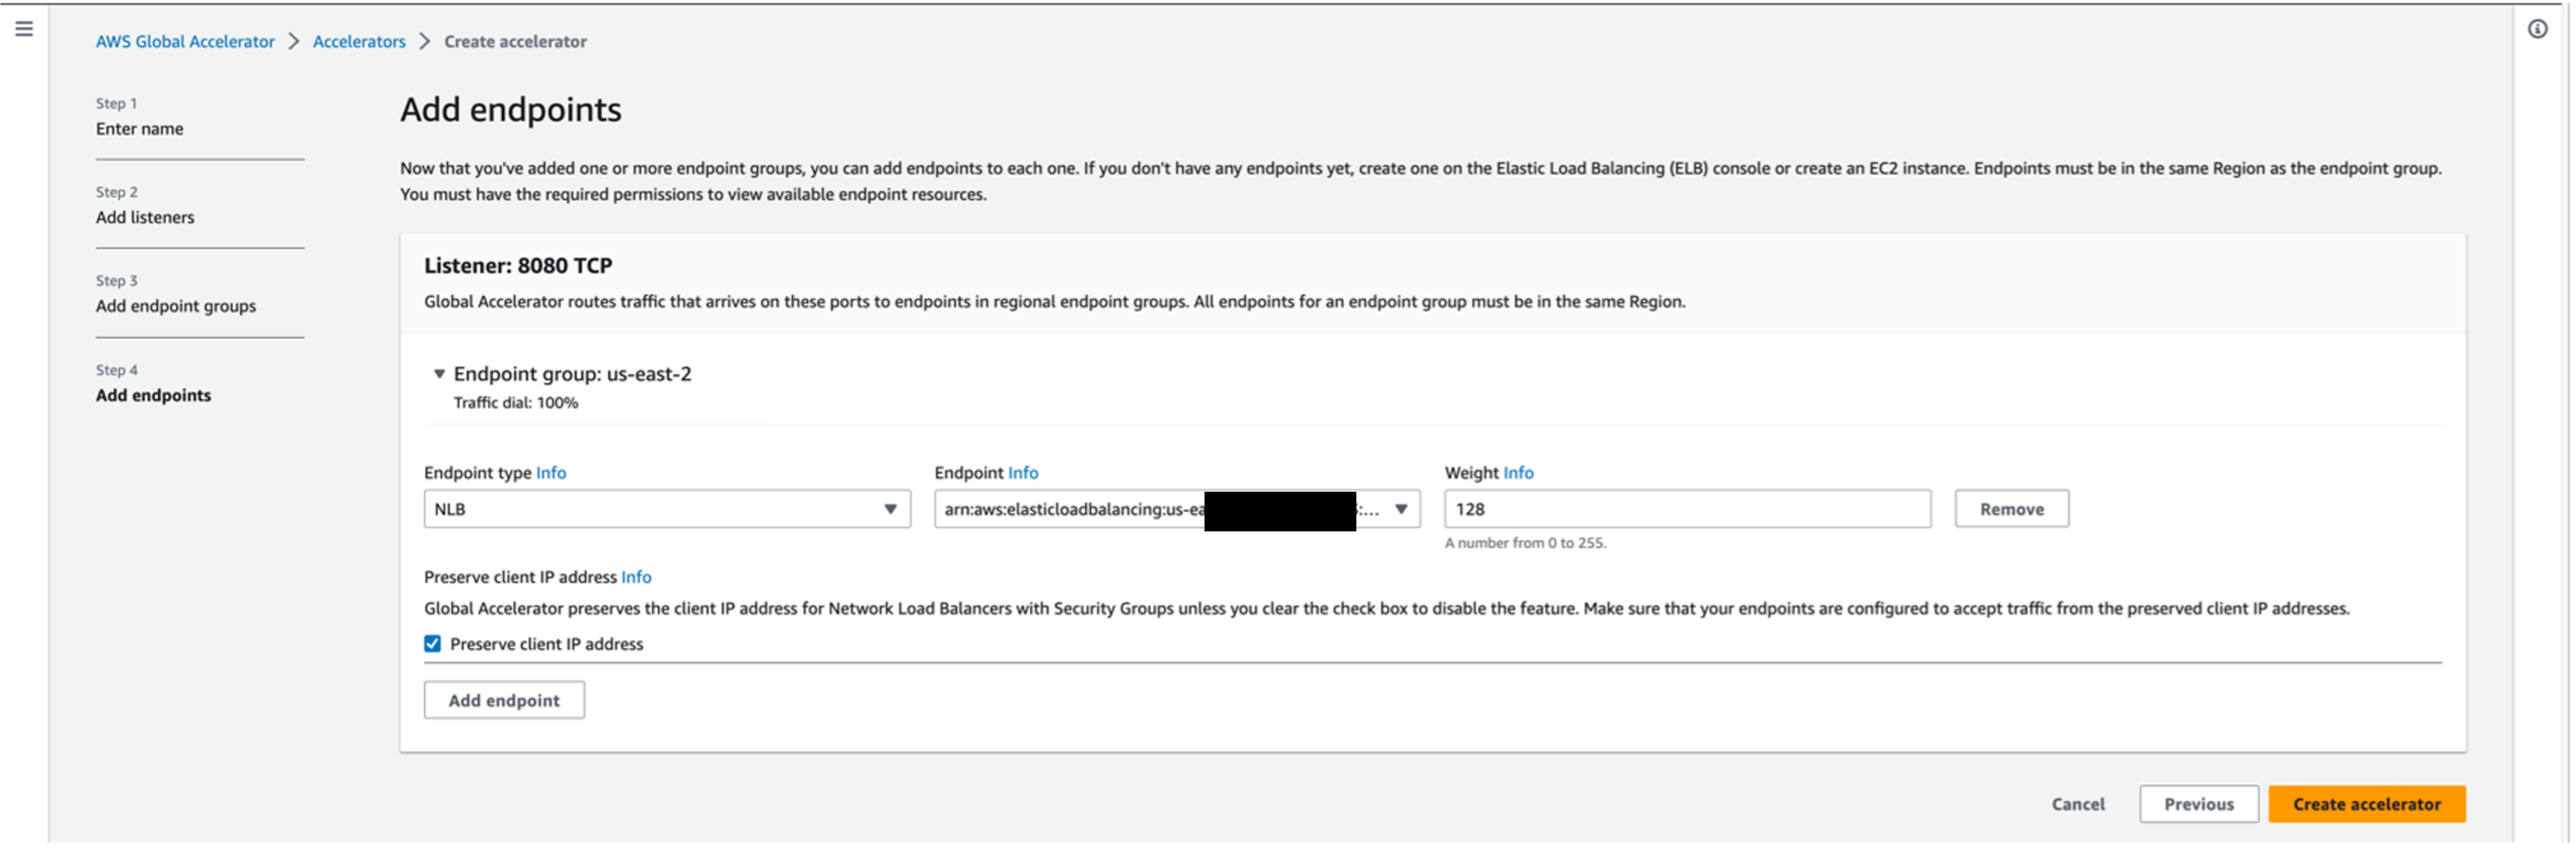Go to AWS Global Accelerator breadcrumb

185,42
